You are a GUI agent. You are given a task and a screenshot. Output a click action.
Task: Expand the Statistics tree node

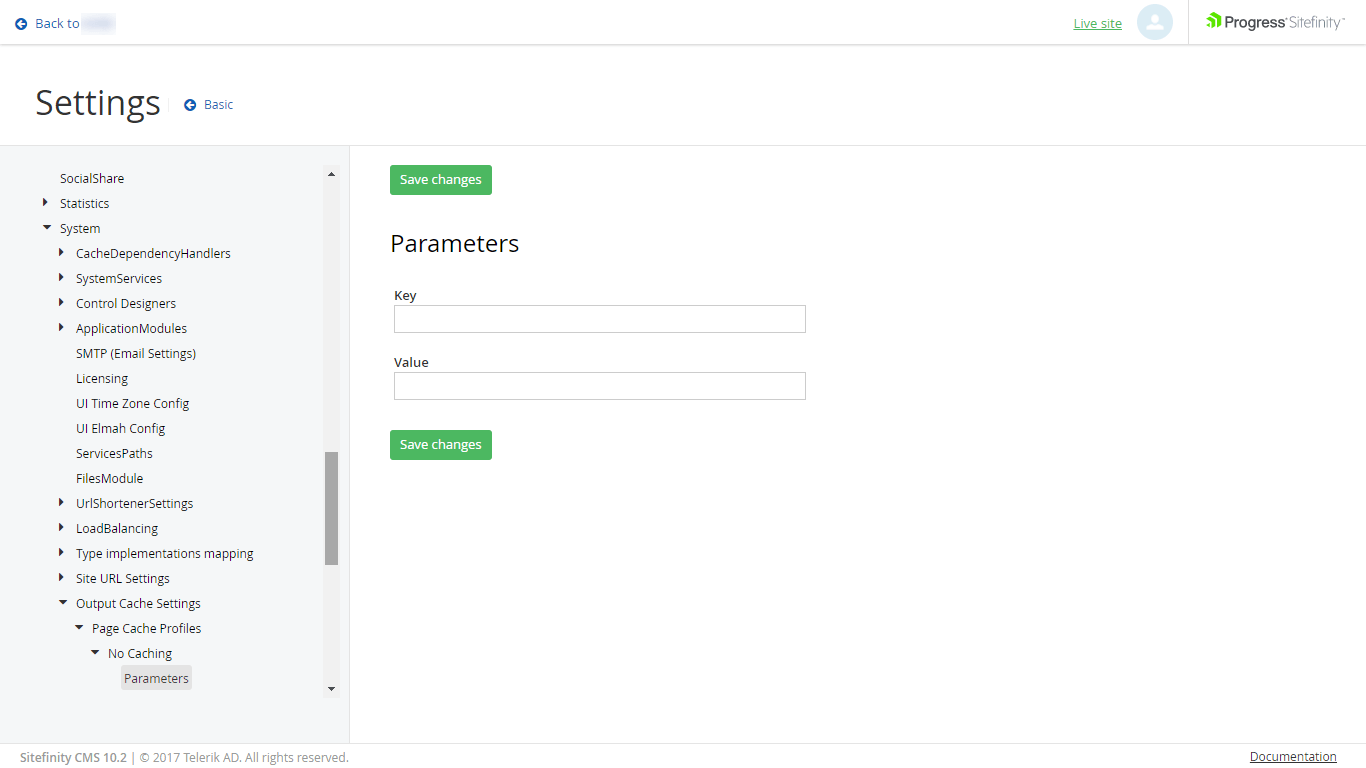45,203
